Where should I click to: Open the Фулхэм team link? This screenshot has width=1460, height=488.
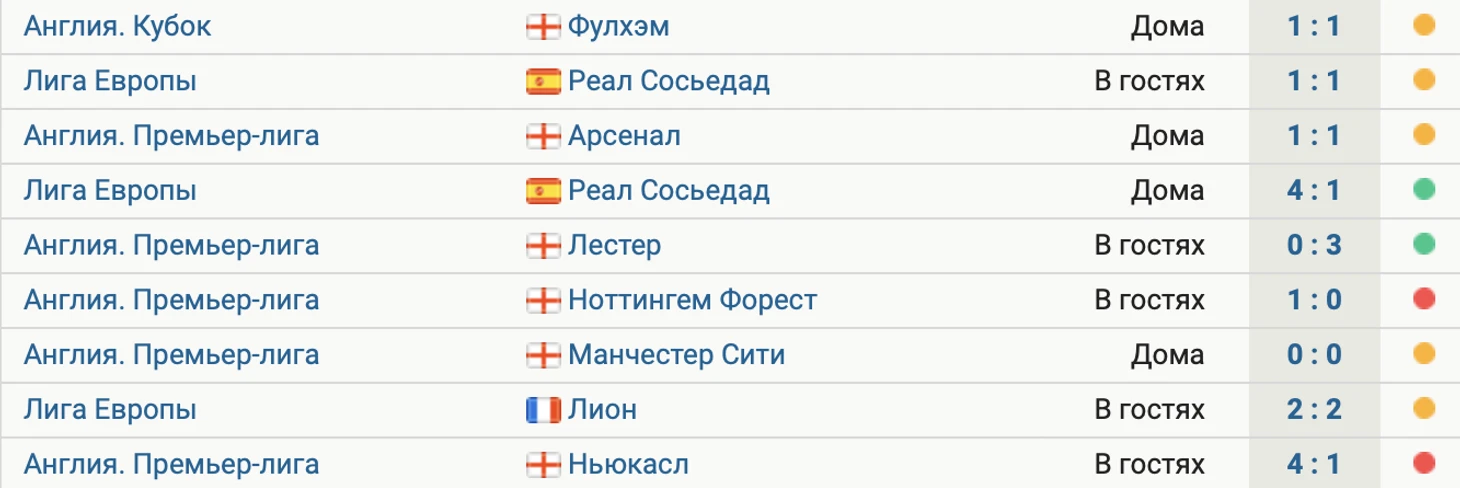coord(618,27)
